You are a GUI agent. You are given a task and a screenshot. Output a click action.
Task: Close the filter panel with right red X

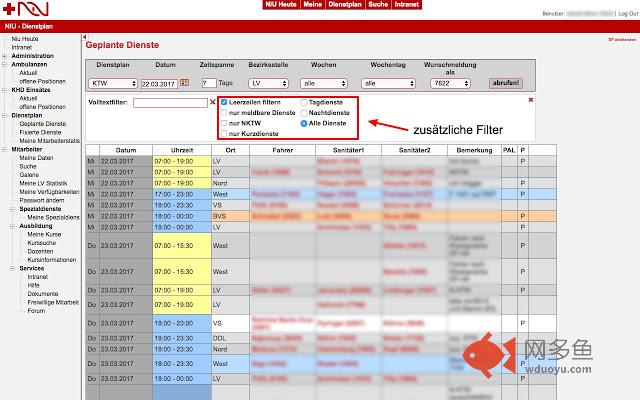point(531,100)
